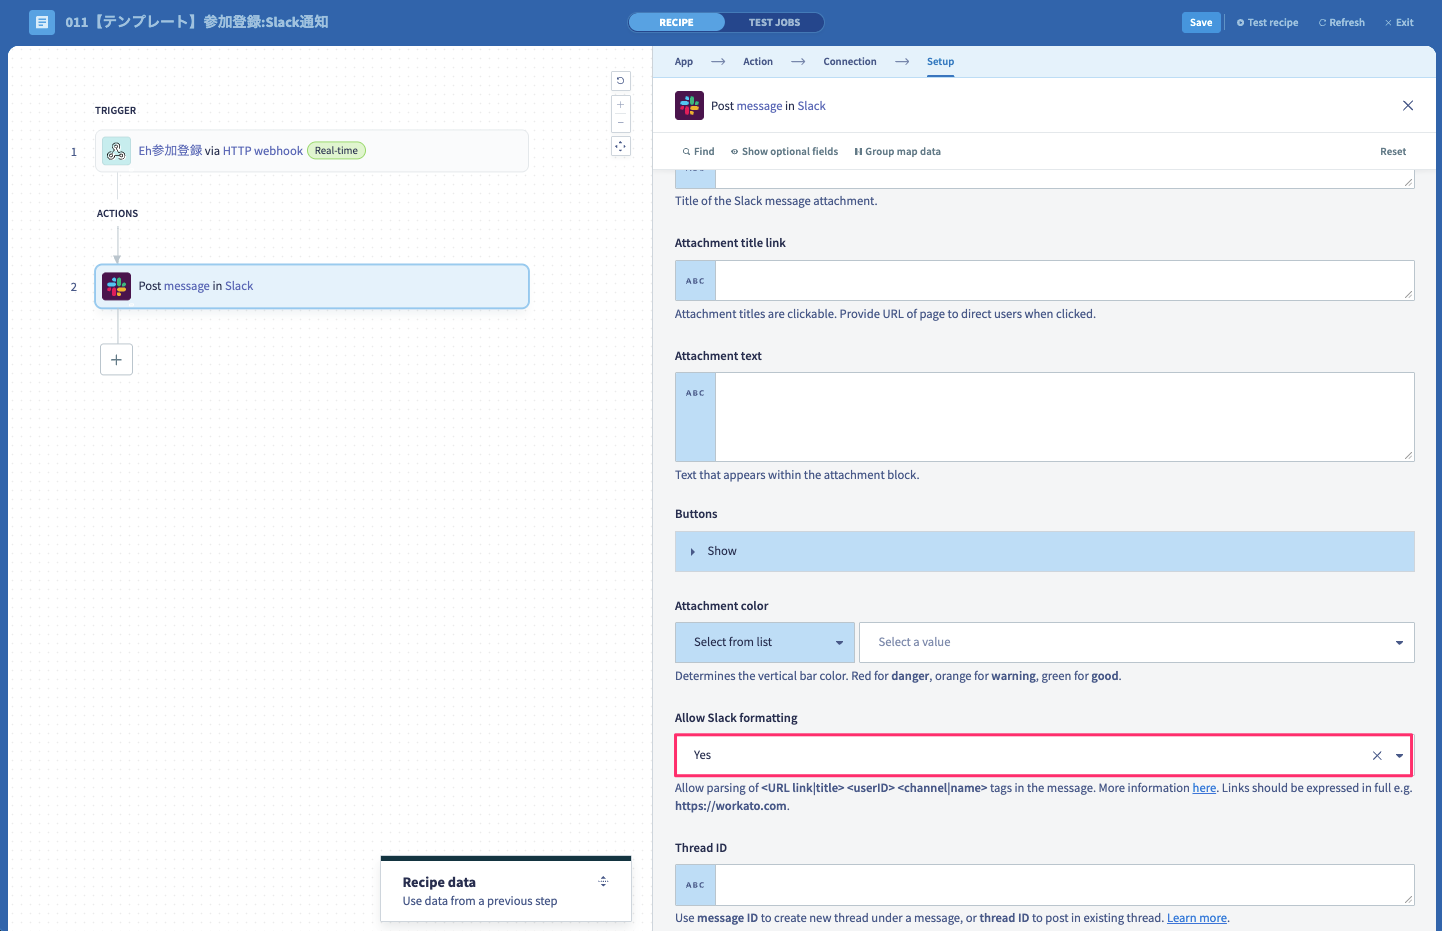The image size is (1442, 931).
Task: Click the recipe document icon in header
Action: click(x=42, y=22)
